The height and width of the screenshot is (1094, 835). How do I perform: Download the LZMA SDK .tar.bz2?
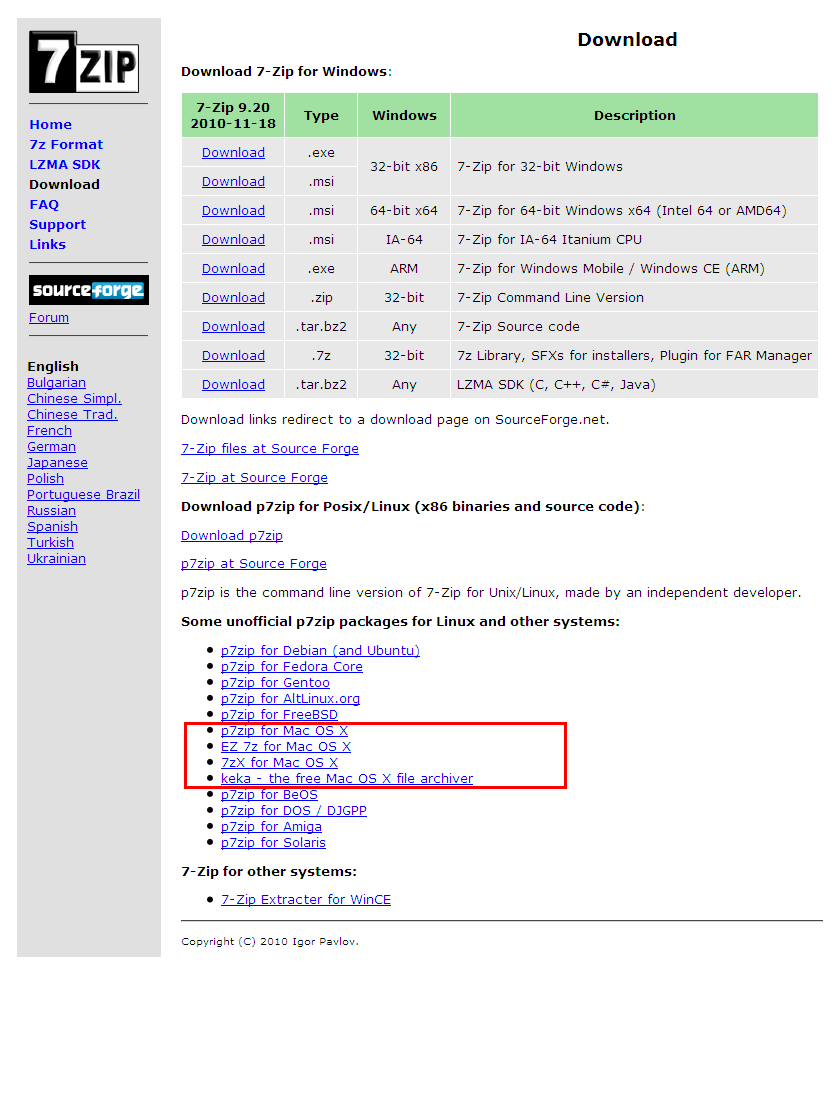click(233, 384)
